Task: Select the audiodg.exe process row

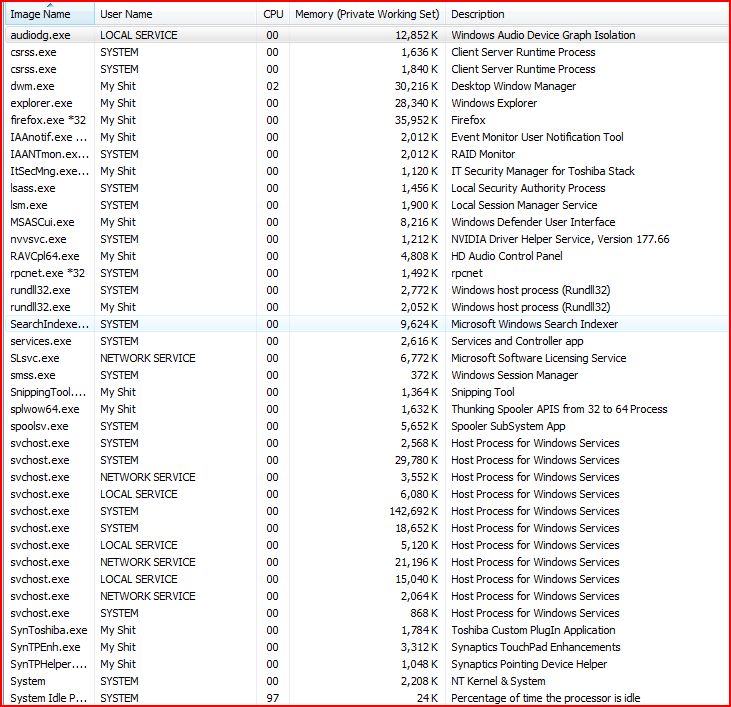Action: (x=367, y=35)
